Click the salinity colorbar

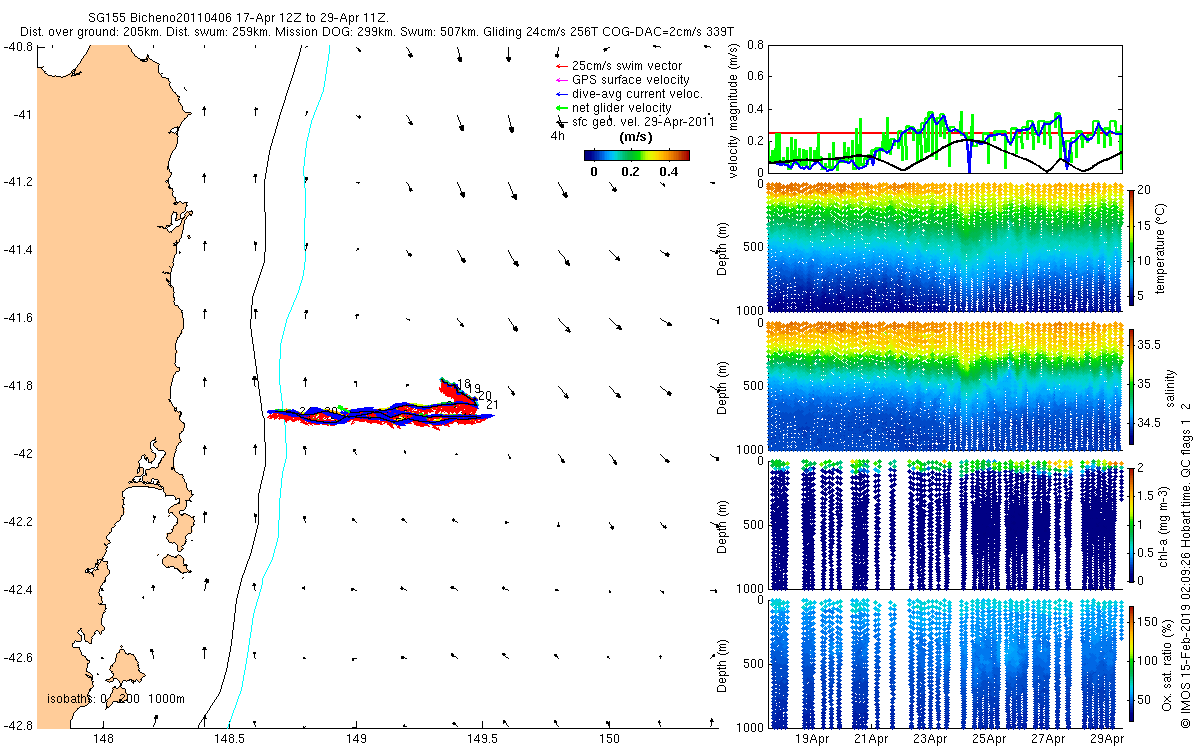click(x=1132, y=385)
